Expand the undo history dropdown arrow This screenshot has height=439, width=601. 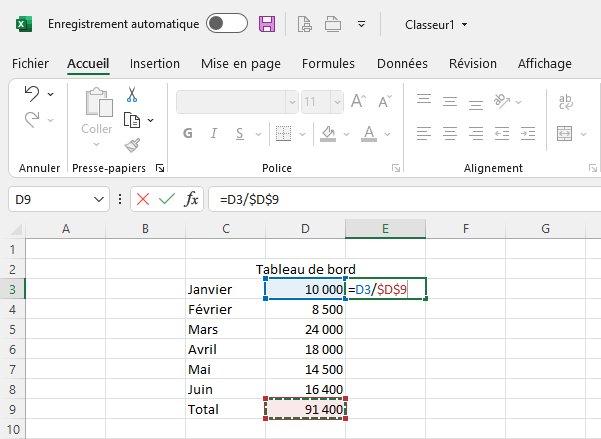point(51,94)
